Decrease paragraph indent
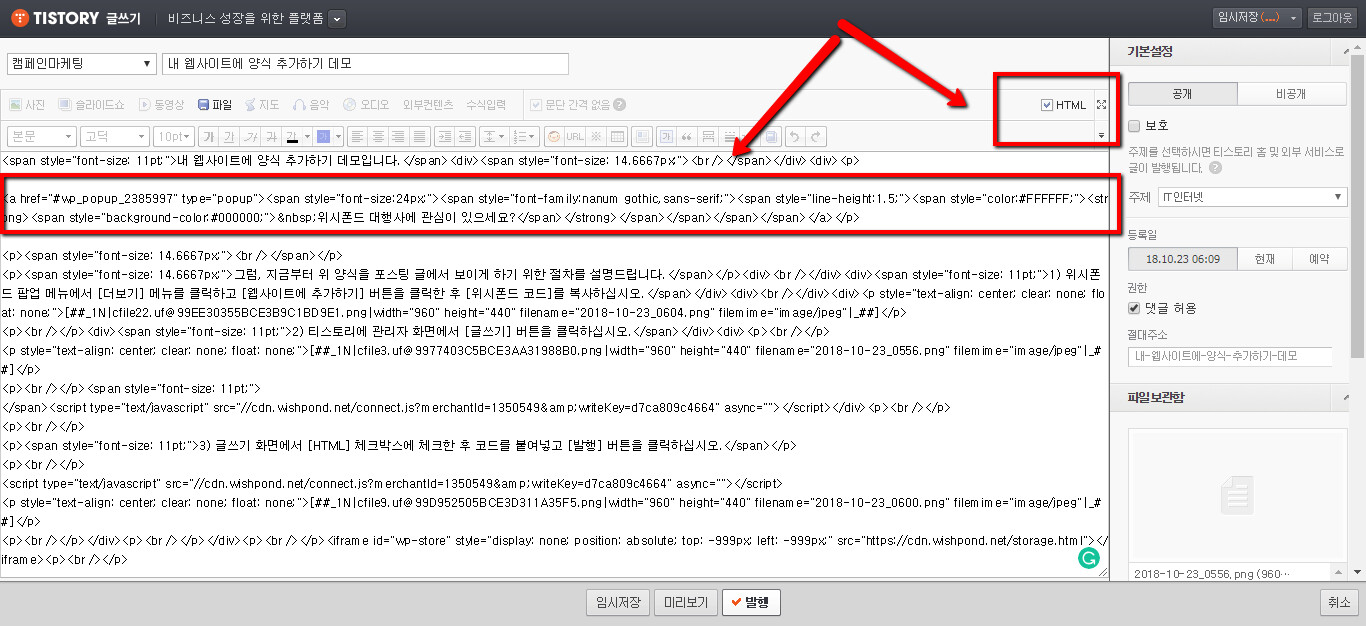 click(466, 136)
